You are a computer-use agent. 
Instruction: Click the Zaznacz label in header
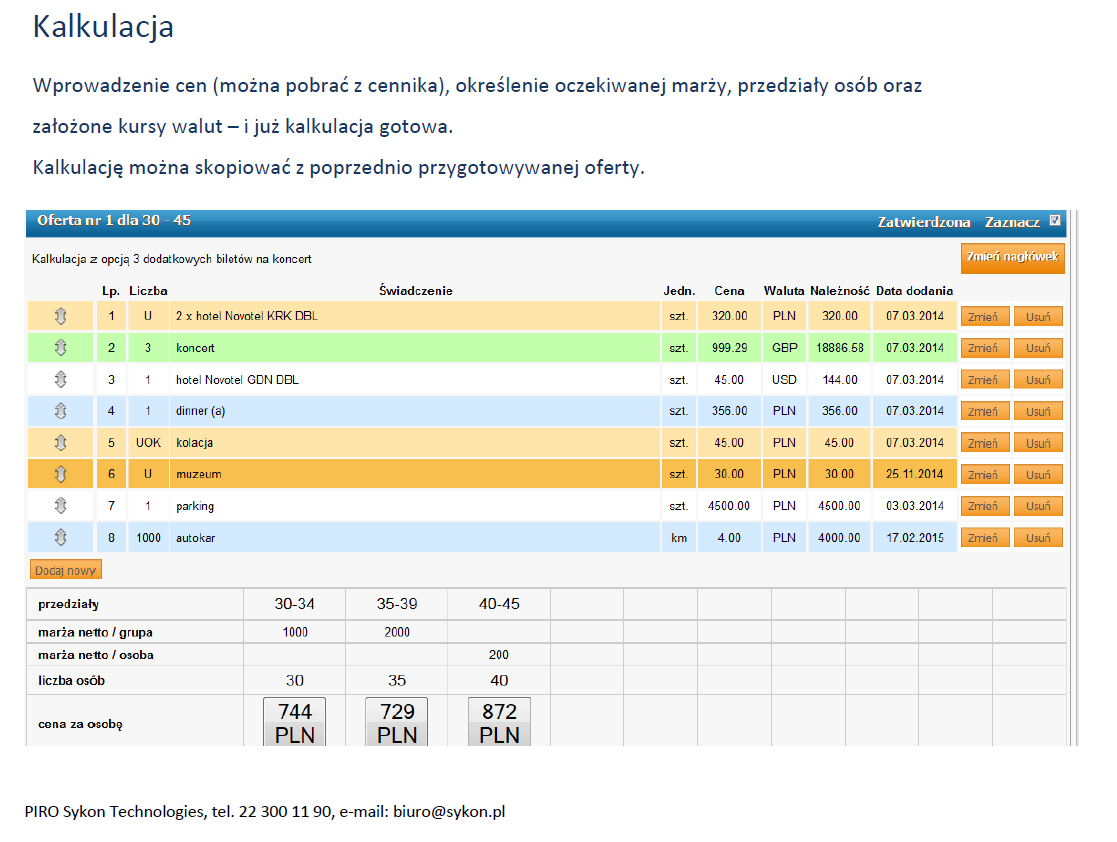(1012, 222)
